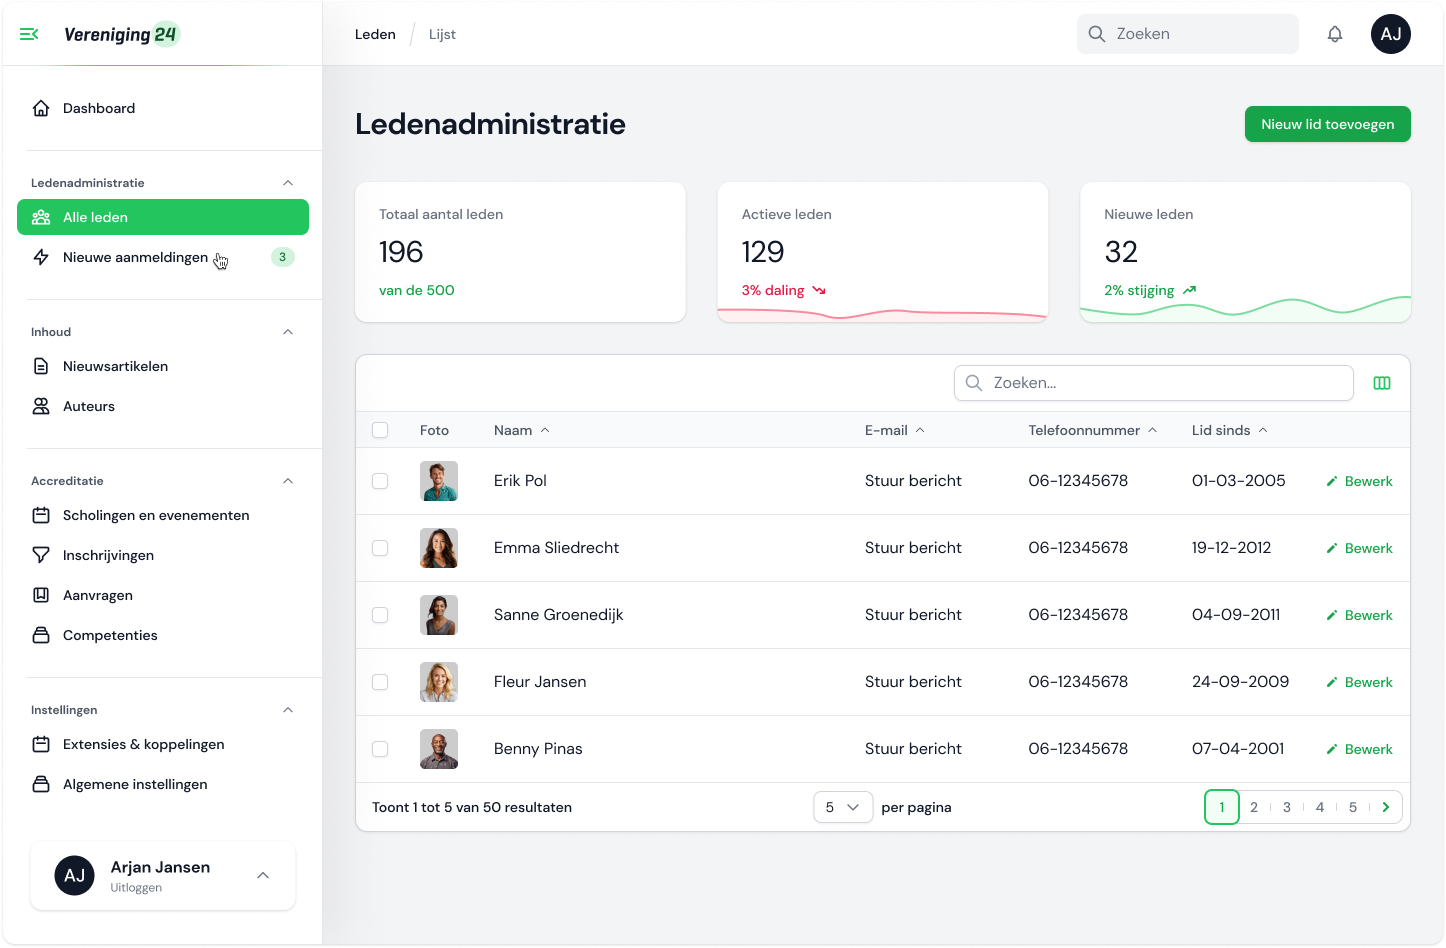Click the AJ avatar in top bar

[1390, 34]
